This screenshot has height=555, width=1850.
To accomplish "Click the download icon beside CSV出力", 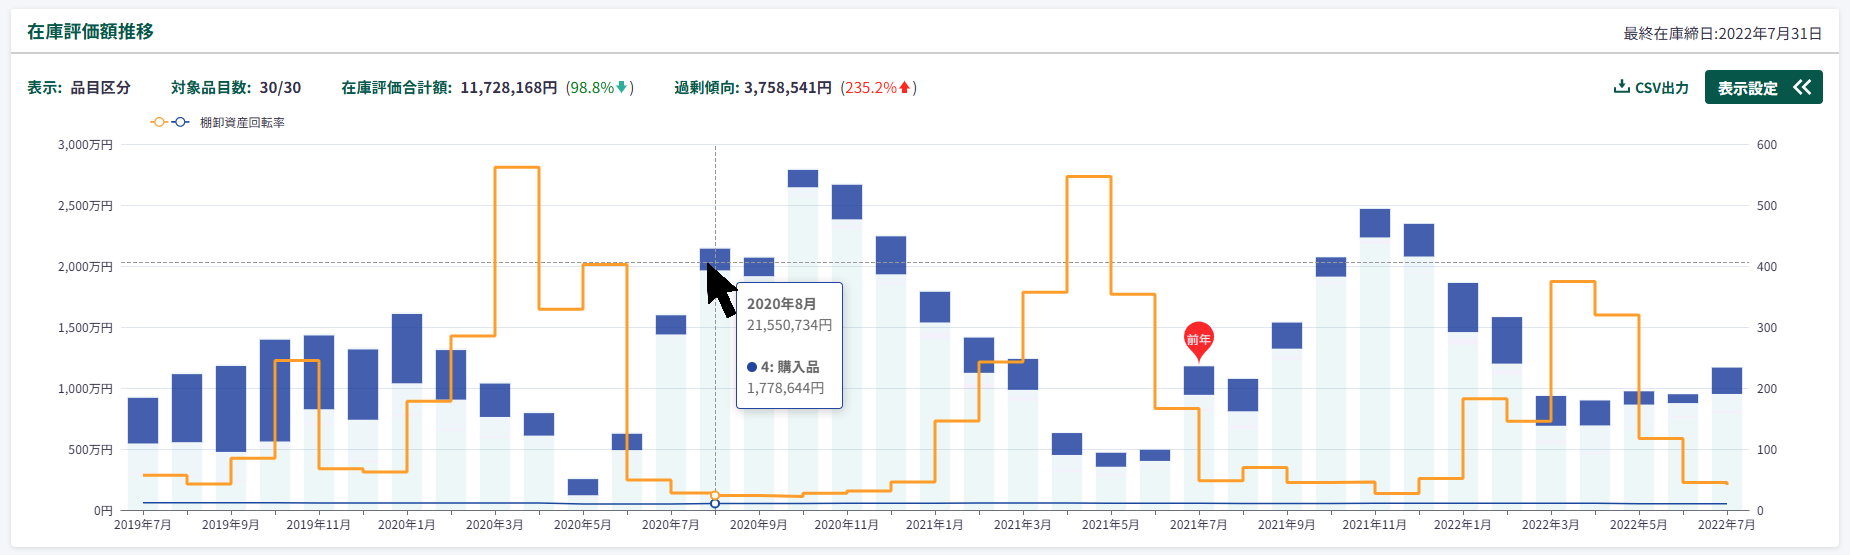I will (x=1621, y=87).
